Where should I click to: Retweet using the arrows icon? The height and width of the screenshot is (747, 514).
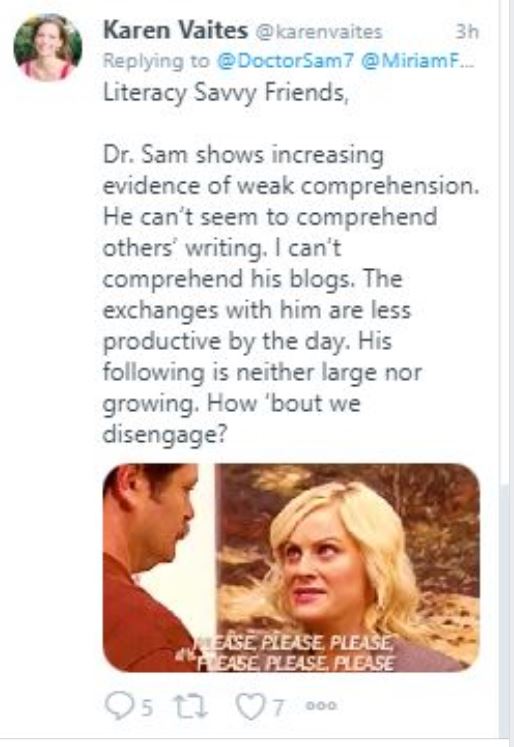click(190, 706)
